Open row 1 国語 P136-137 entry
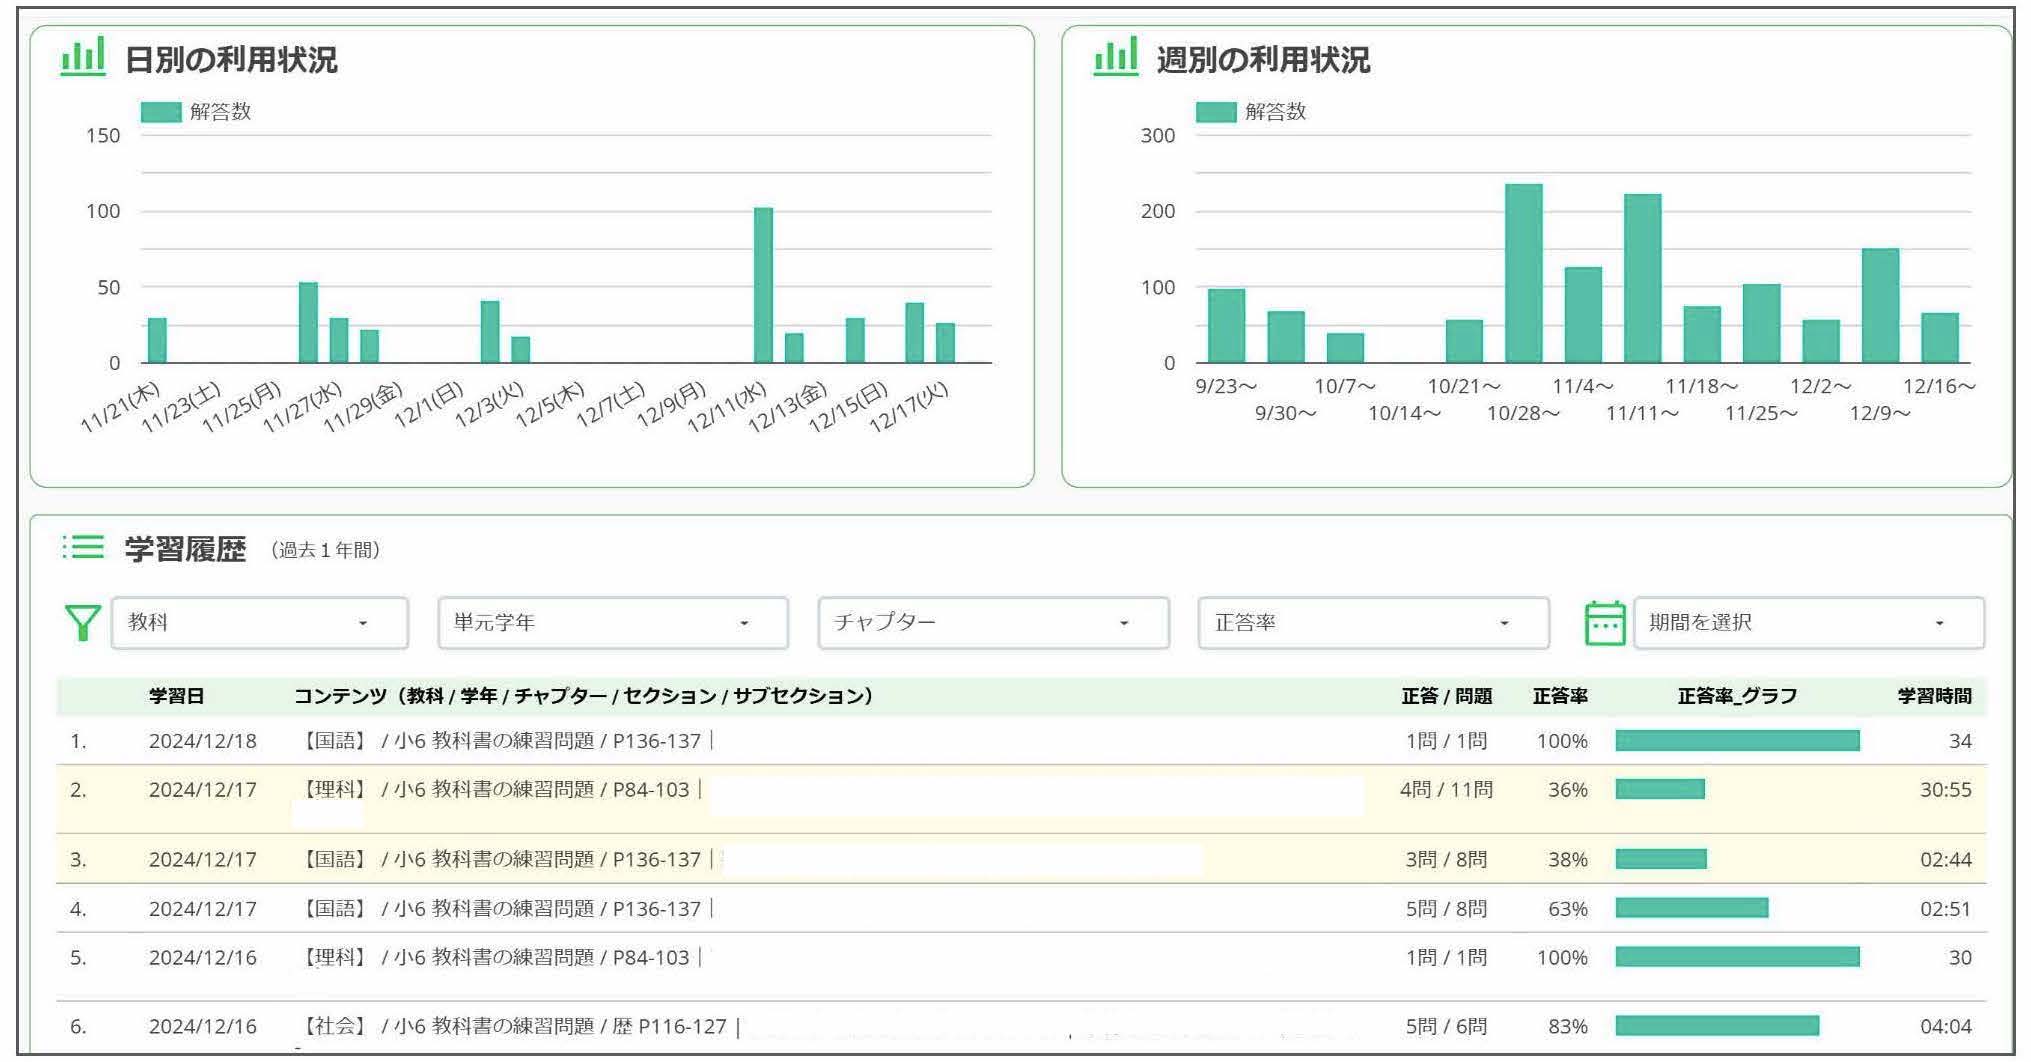 (502, 741)
